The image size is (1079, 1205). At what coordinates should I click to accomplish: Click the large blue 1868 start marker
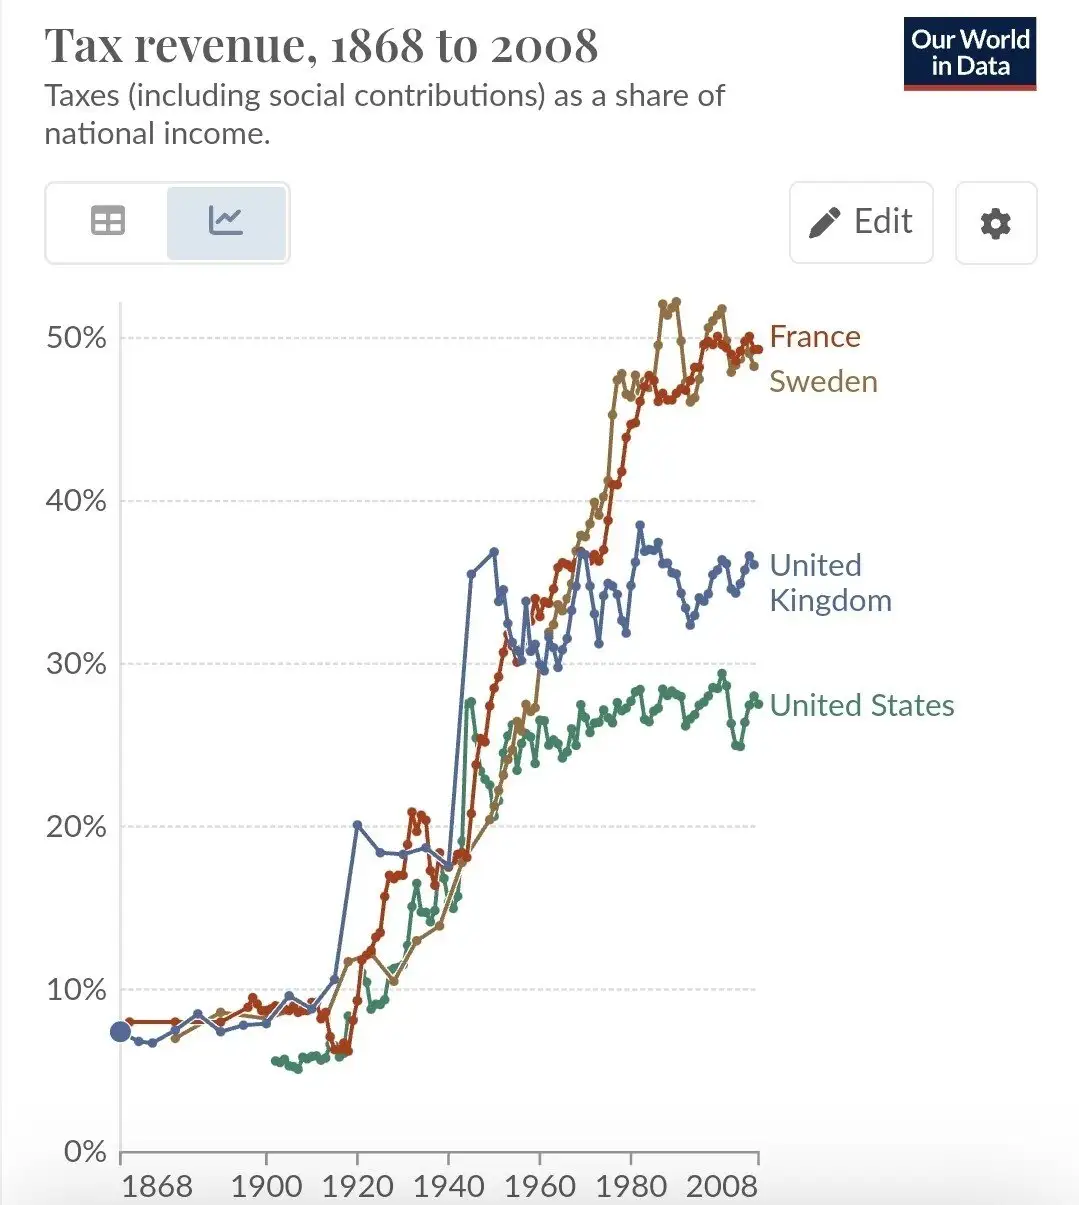tap(120, 1031)
